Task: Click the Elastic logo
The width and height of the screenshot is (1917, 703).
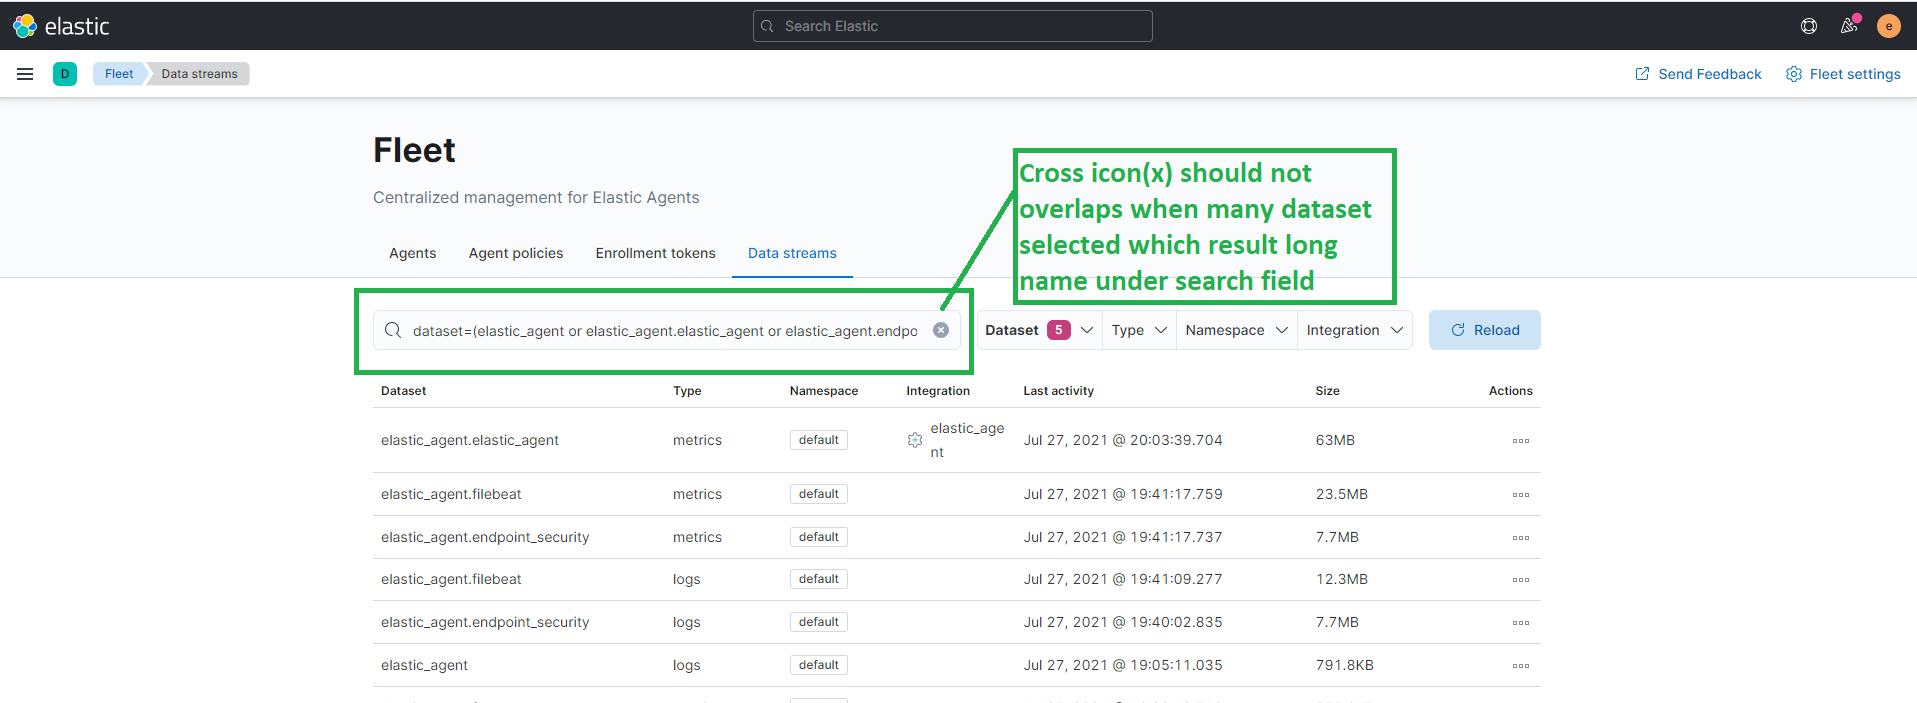Action: pos(61,26)
